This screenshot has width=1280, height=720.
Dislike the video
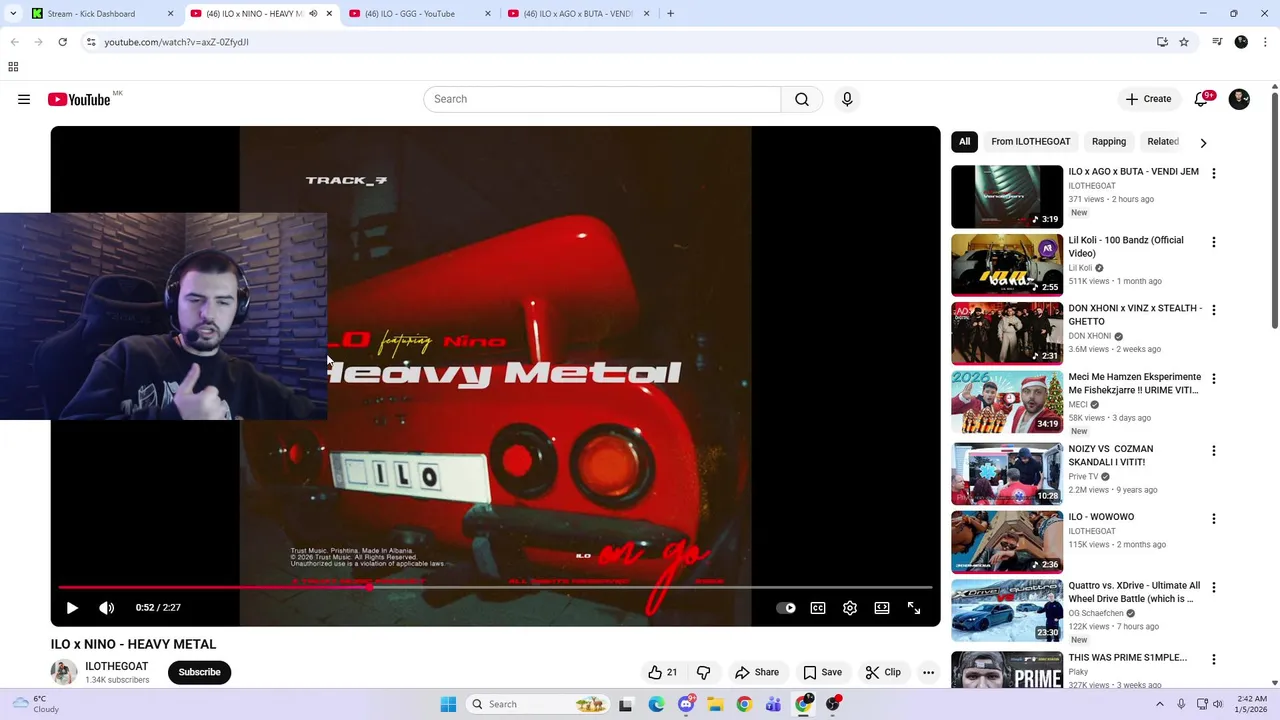[x=704, y=672]
